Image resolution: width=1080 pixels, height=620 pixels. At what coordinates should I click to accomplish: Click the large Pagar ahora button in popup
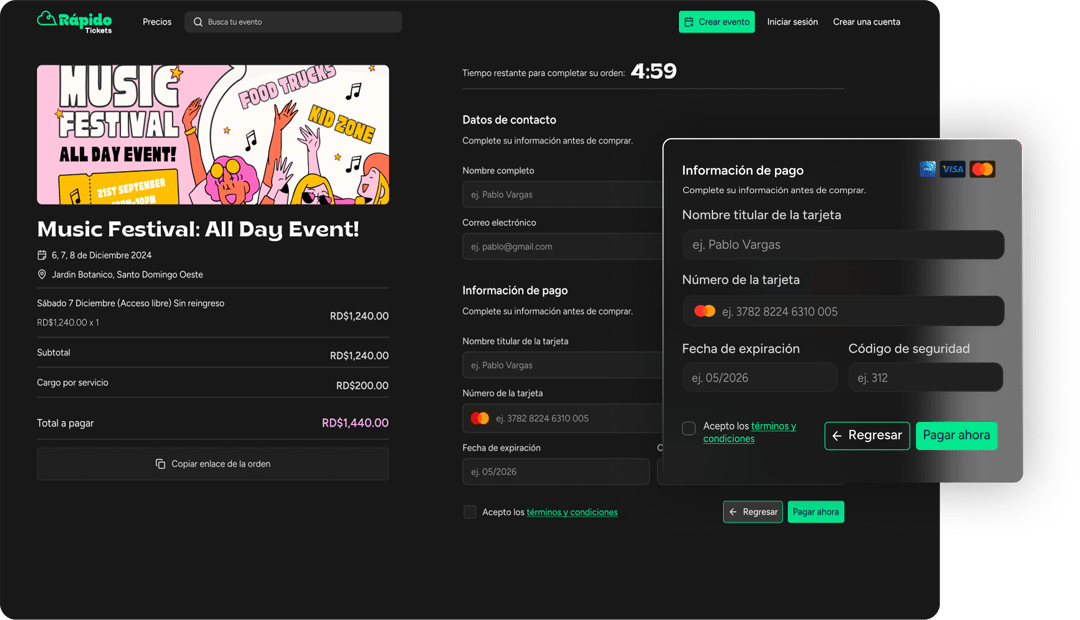(x=957, y=435)
